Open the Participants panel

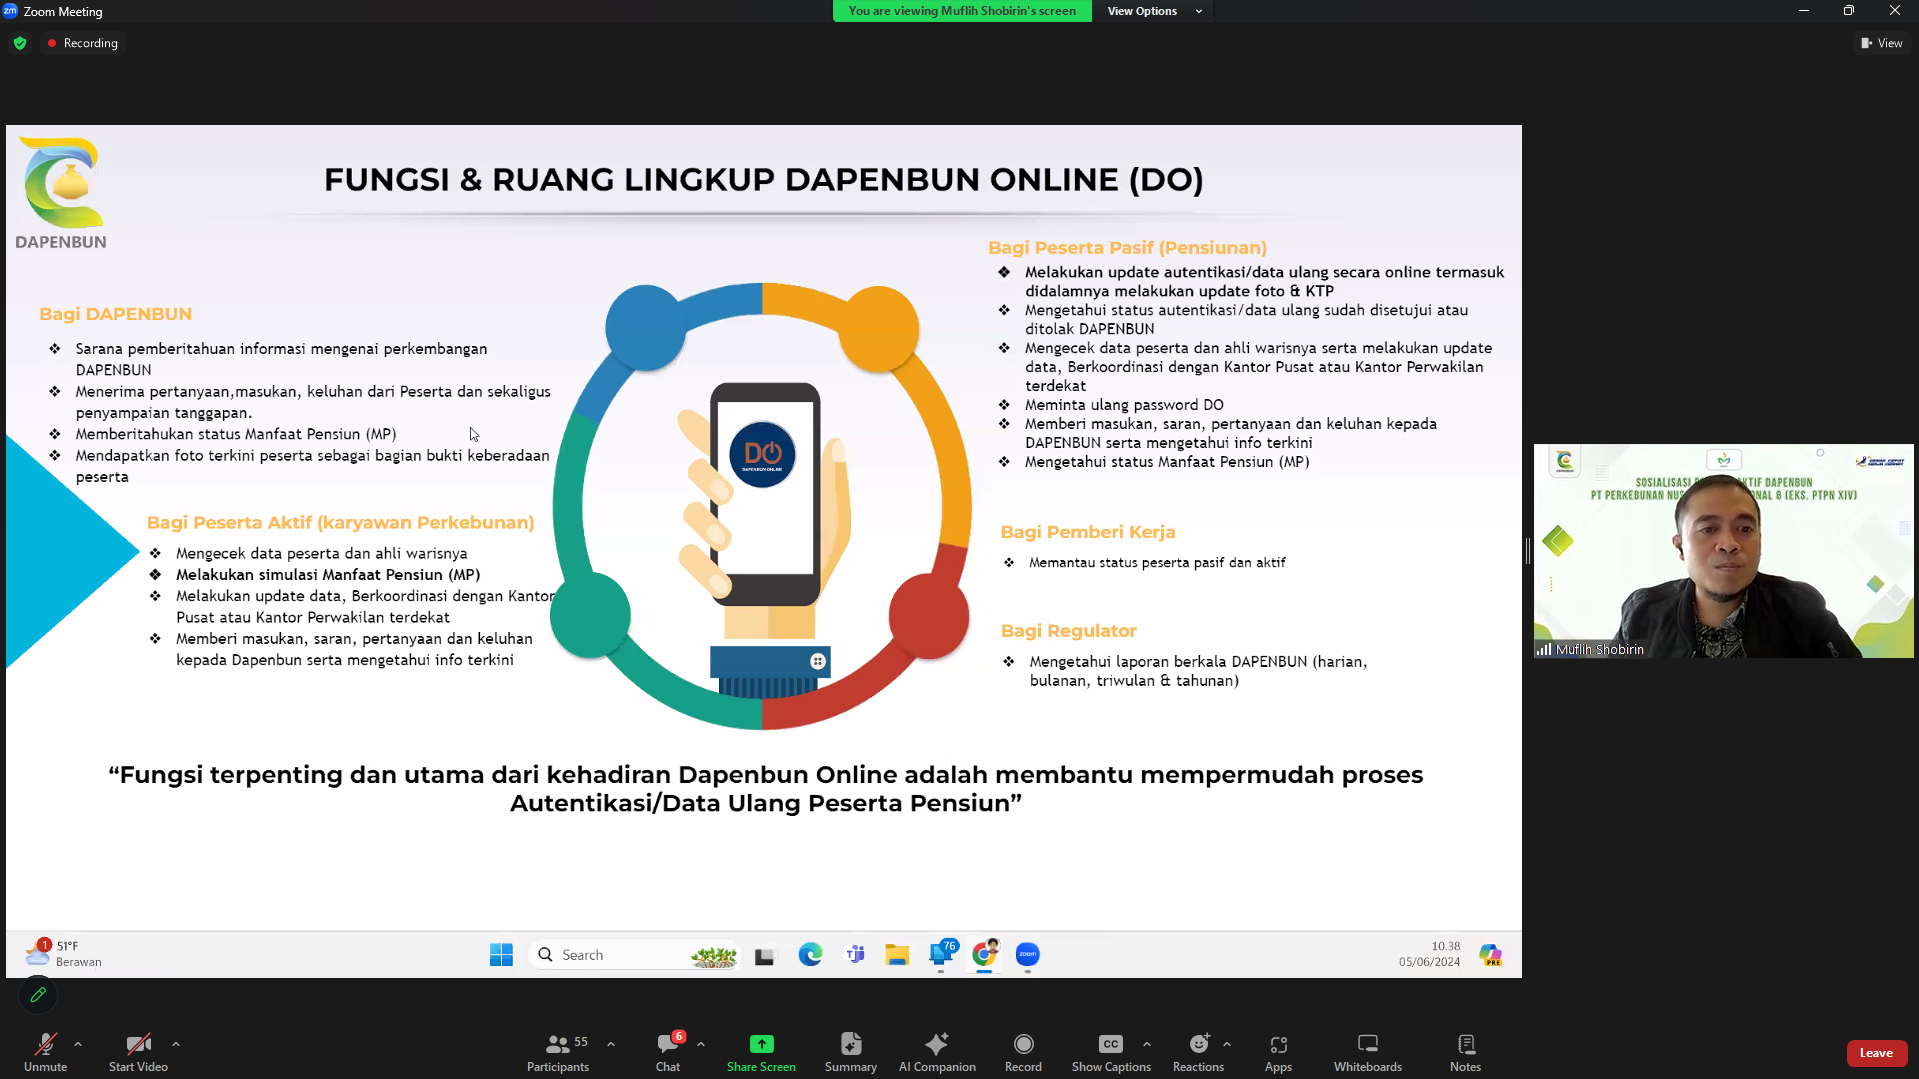(x=558, y=1052)
